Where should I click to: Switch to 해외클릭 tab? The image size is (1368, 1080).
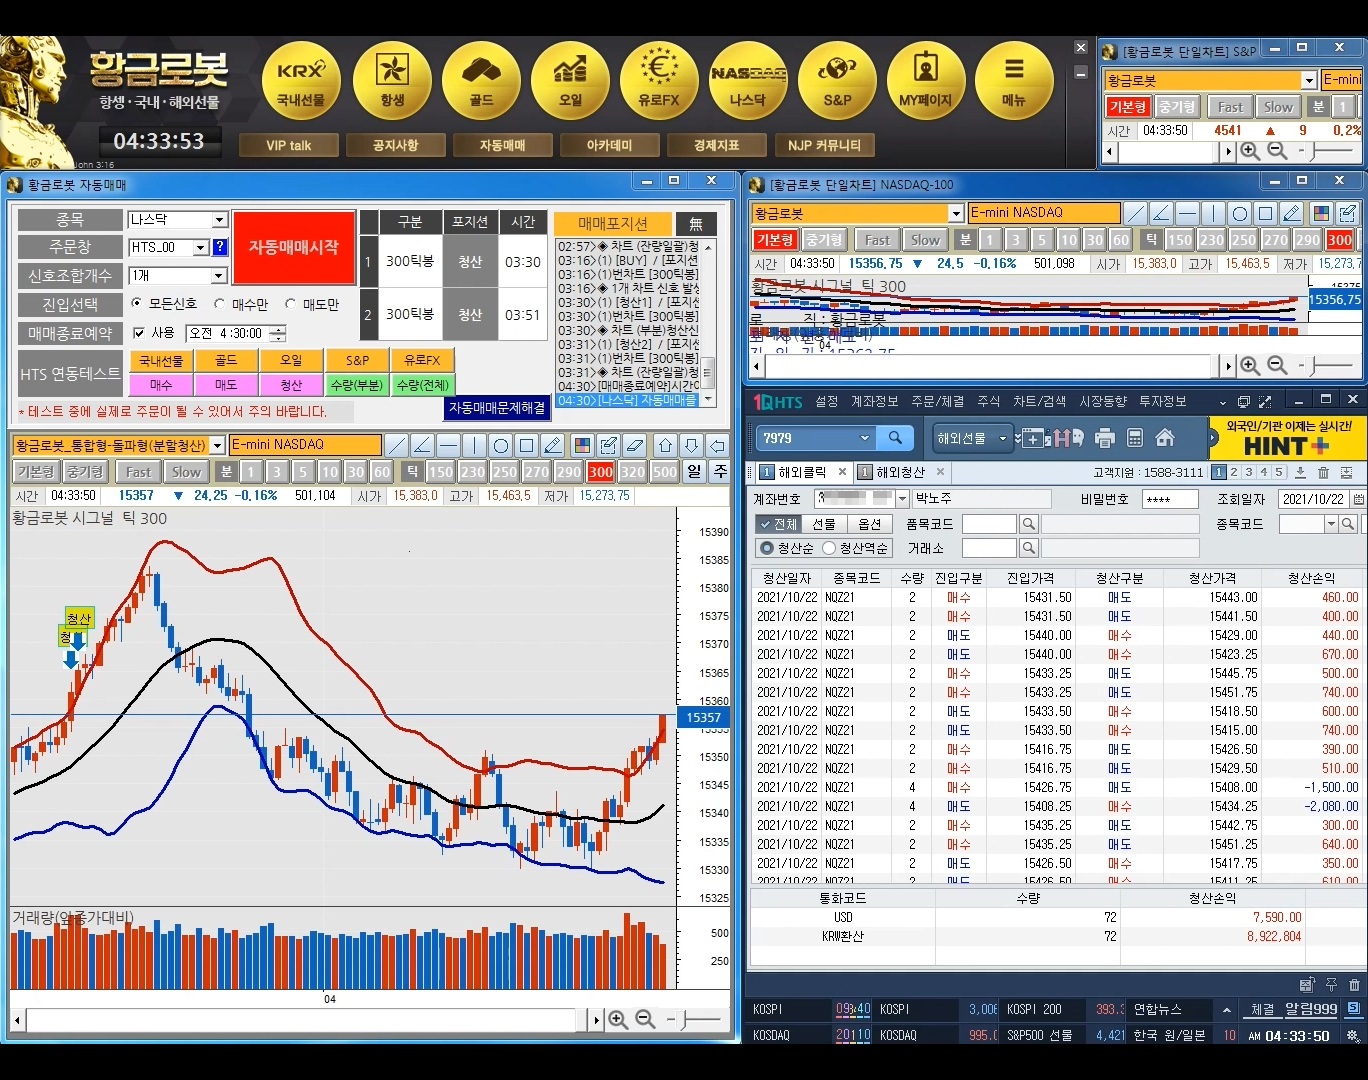(x=802, y=473)
